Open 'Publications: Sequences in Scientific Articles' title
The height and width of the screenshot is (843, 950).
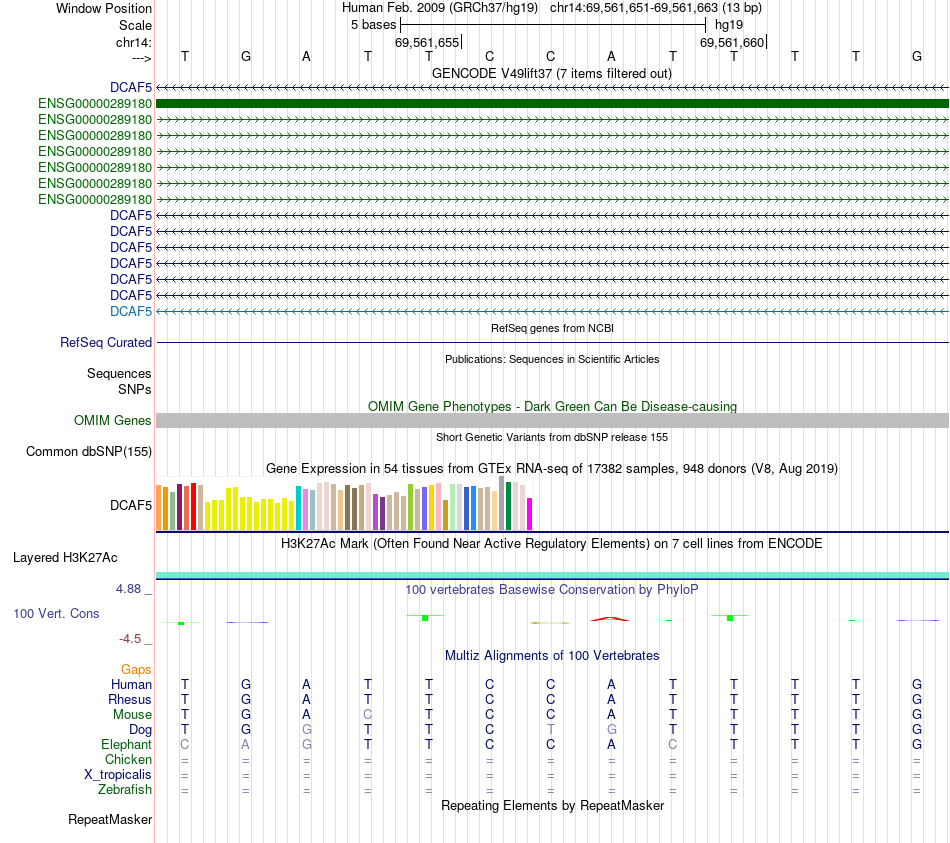click(x=552, y=359)
